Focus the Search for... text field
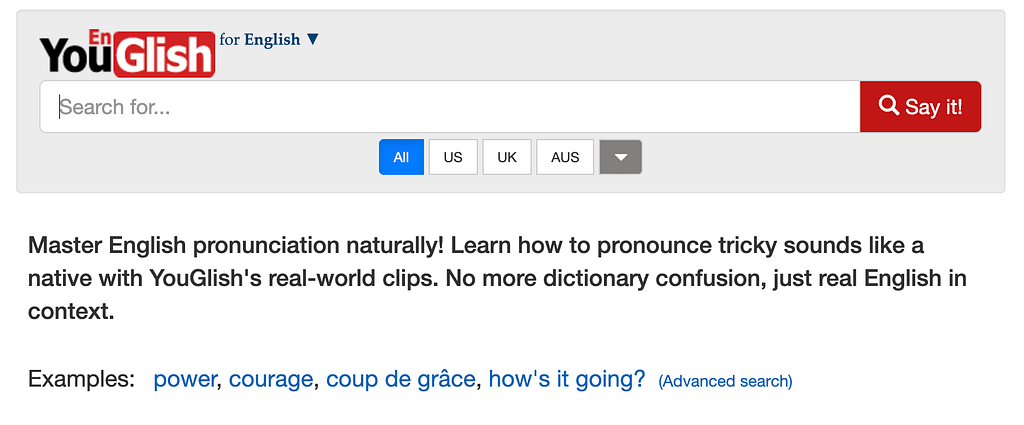Image resolution: width=1024 pixels, height=425 pixels. pyautogui.click(x=450, y=107)
